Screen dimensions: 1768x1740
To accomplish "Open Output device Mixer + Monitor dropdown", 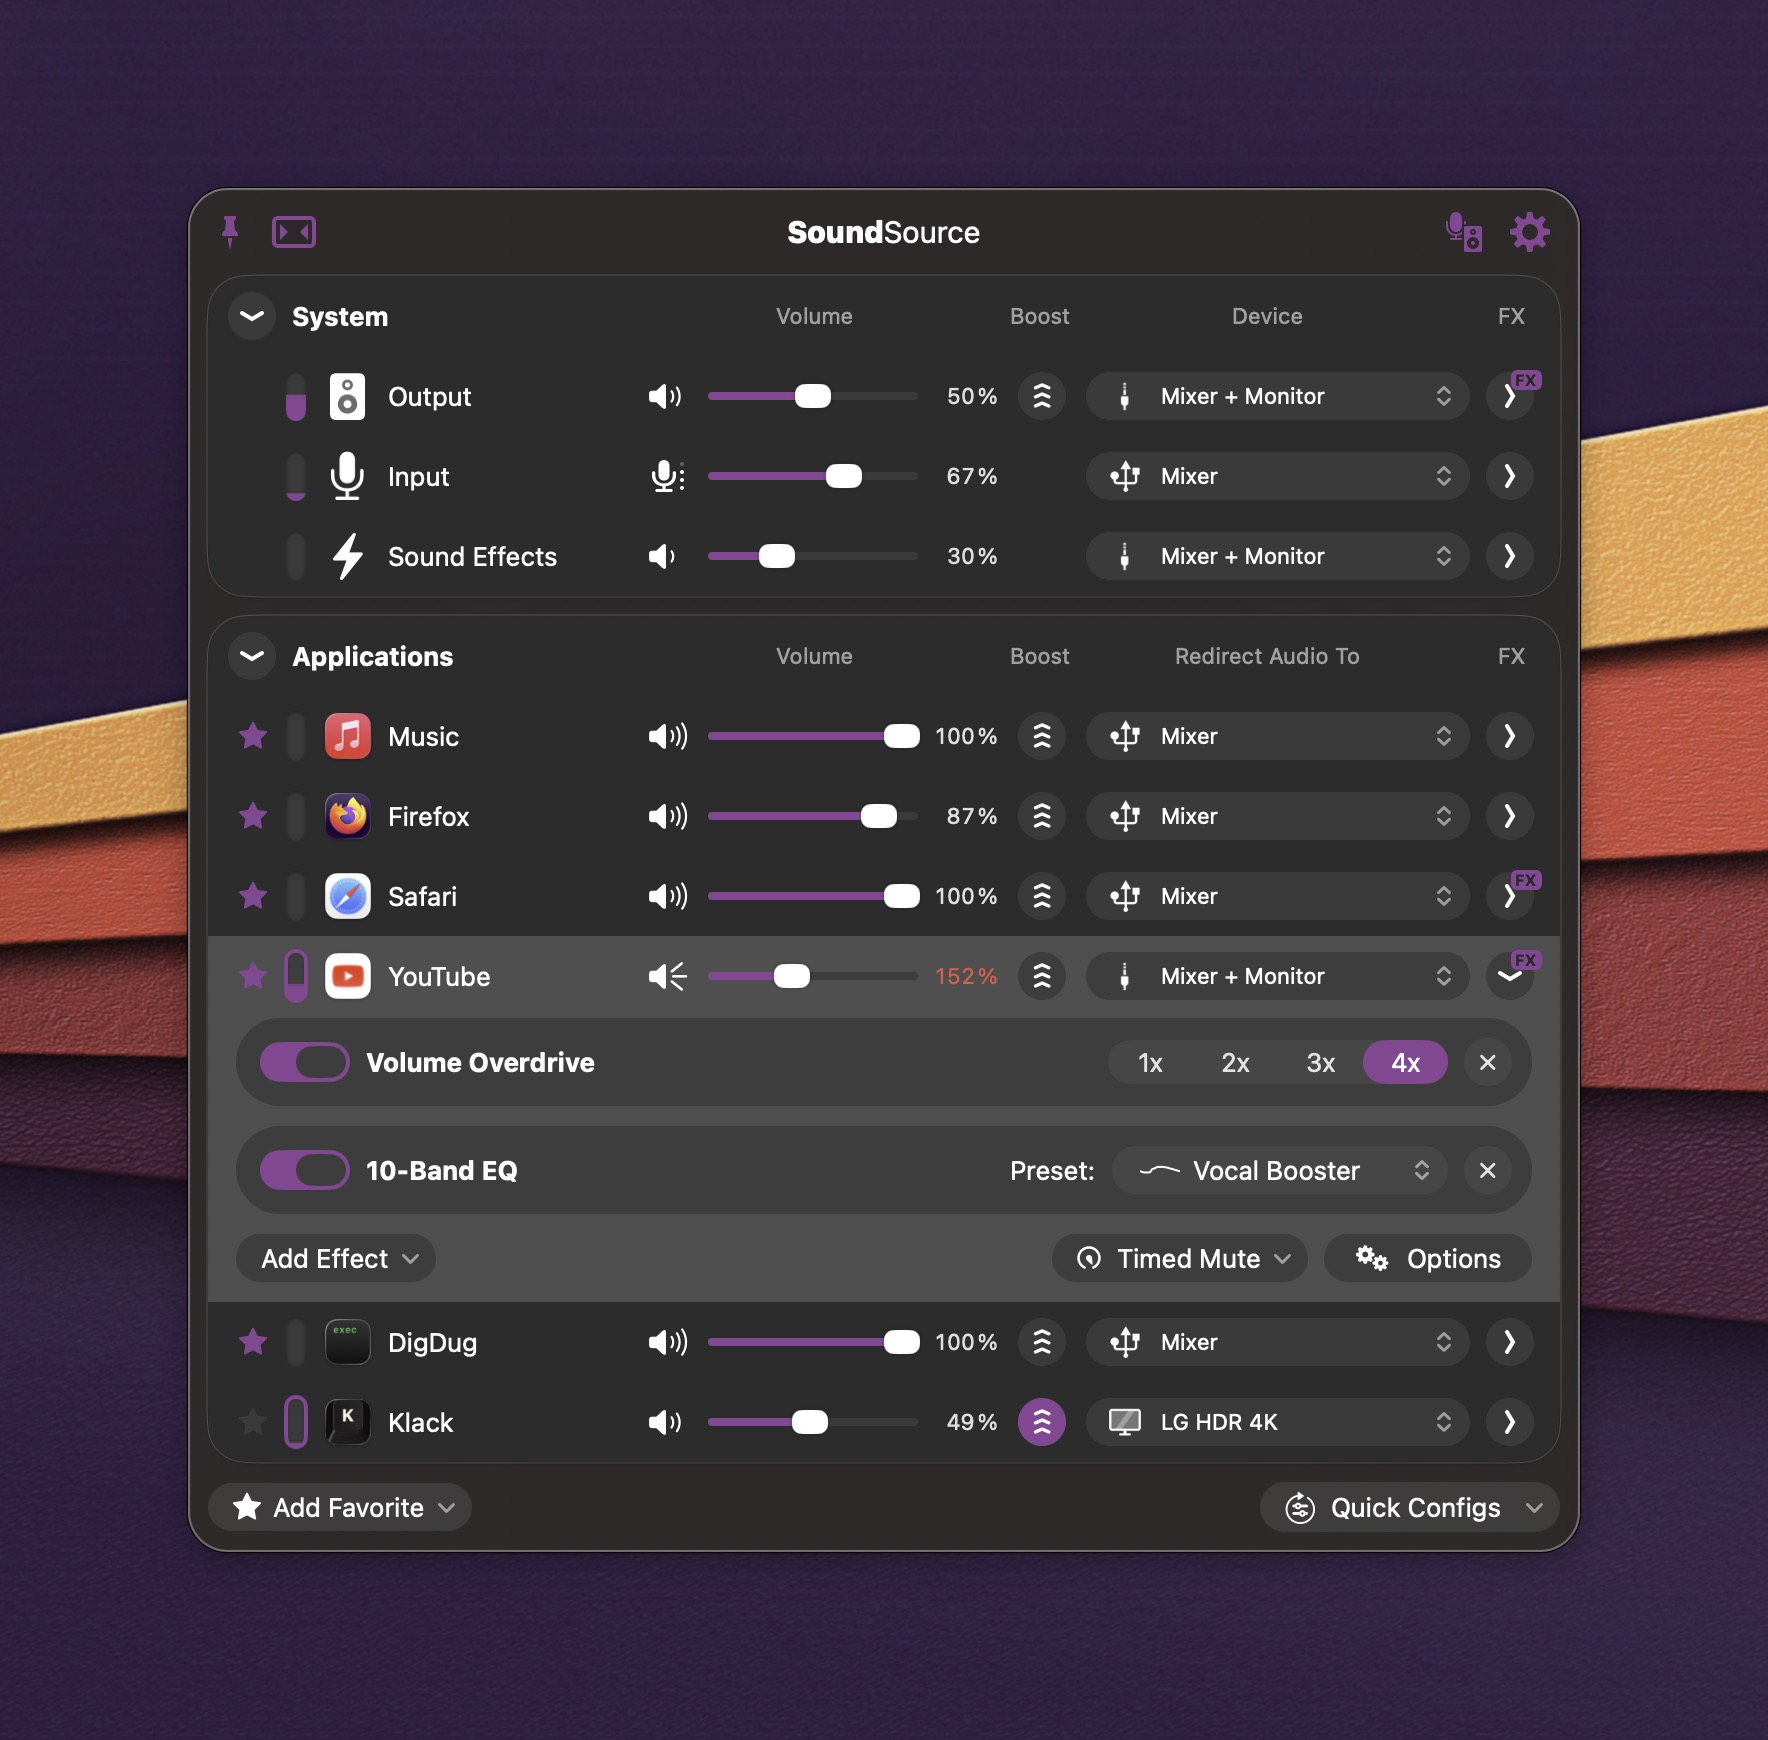I will (1277, 397).
